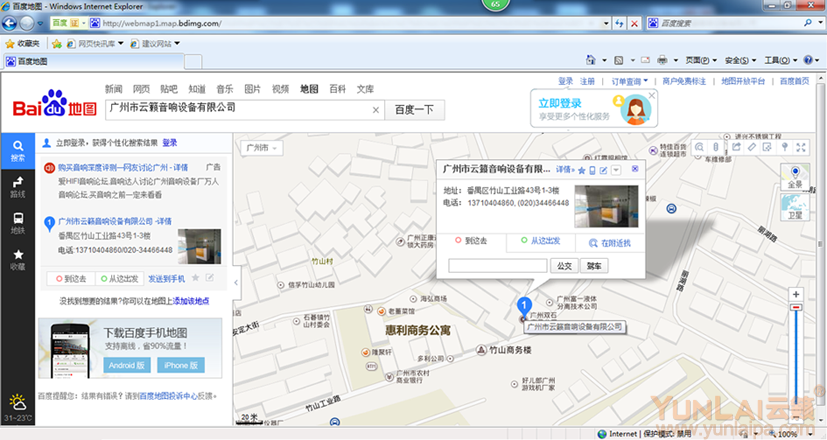This screenshot has height=440, width=827.
Task: Open the 工具(O) menu
Action: 781,60
